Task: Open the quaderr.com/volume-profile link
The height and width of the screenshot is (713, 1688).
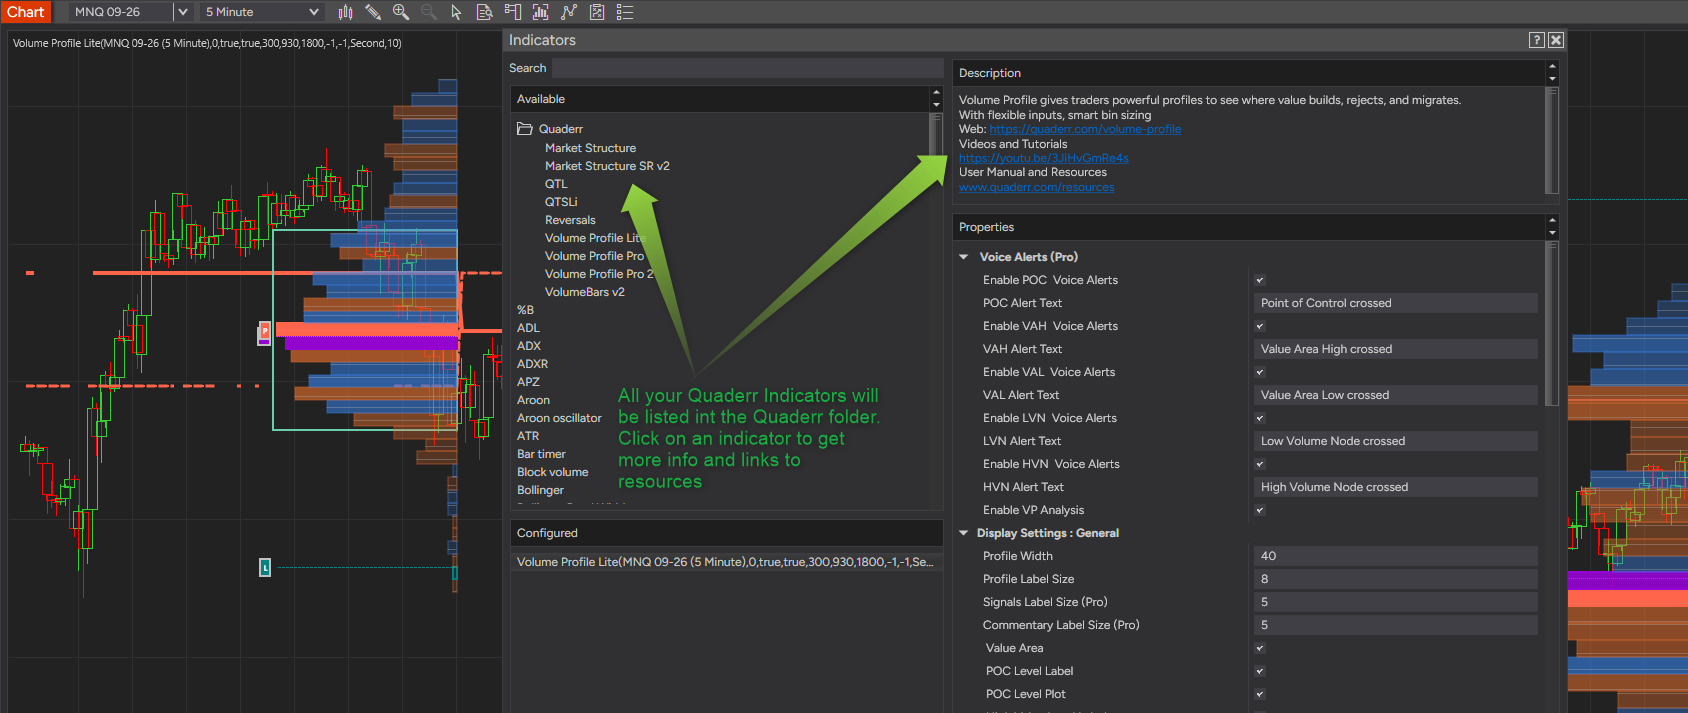Action: (1085, 129)
